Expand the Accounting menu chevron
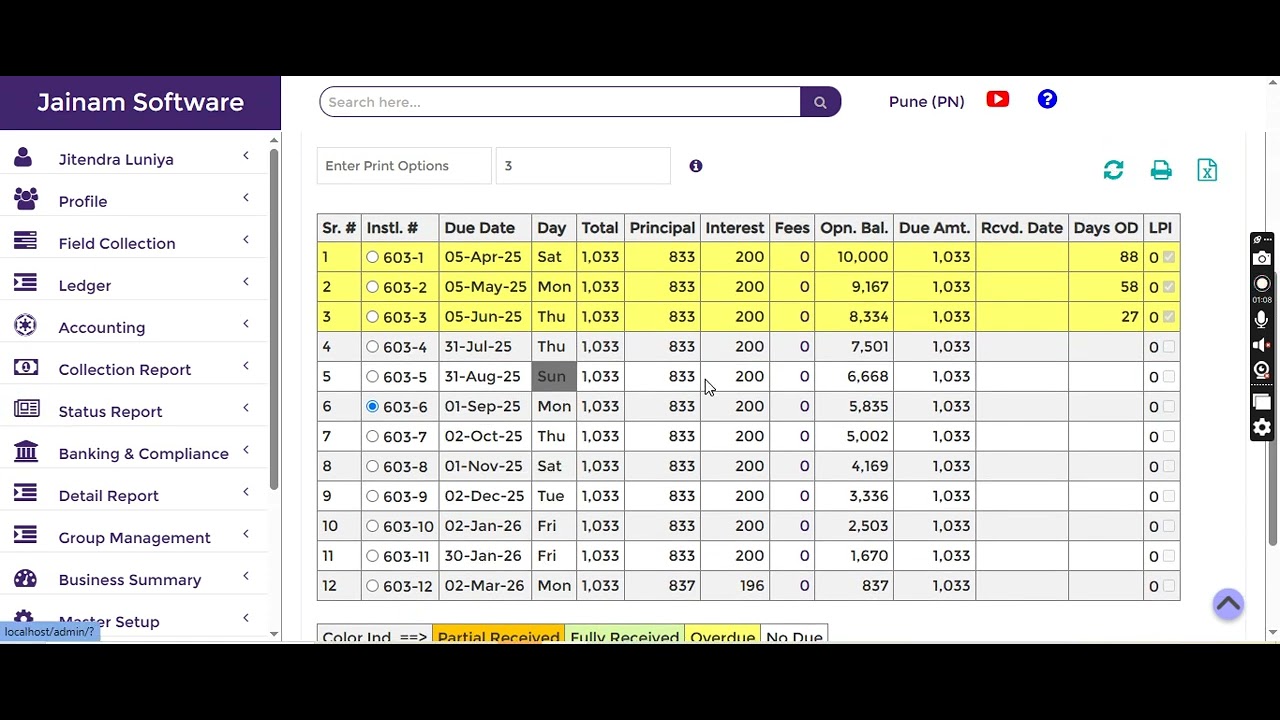This screenshot has height=720, width=1280. [245, 324]
